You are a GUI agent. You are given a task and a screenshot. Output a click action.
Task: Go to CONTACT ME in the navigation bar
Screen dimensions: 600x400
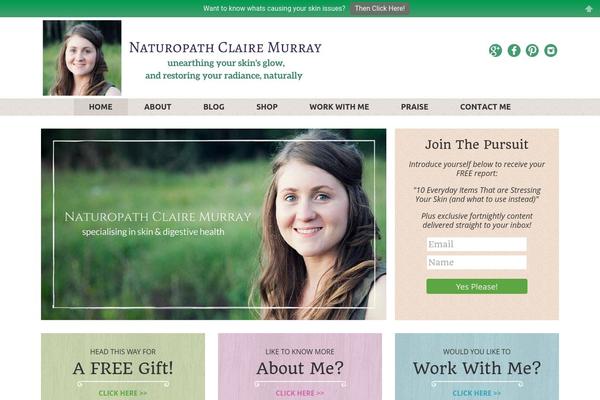(486, 107)
